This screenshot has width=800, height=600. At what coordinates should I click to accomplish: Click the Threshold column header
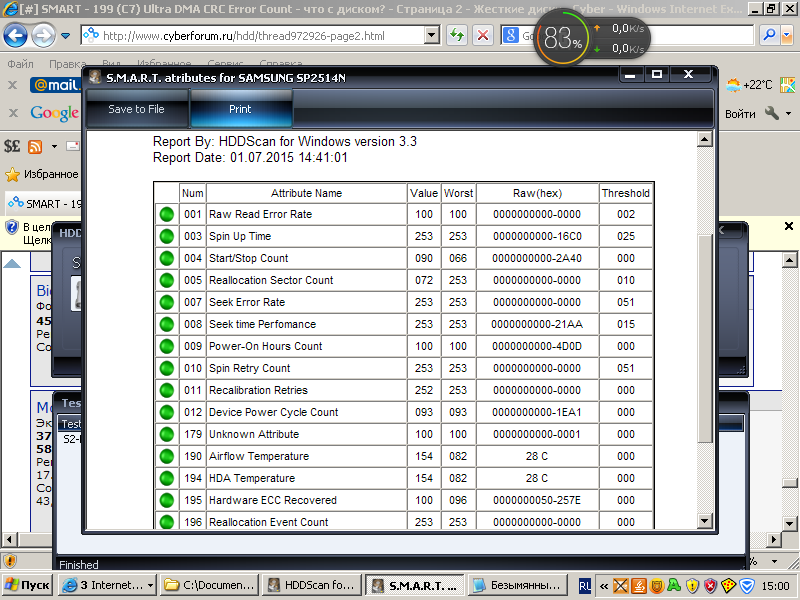click(x=626, y=193)
